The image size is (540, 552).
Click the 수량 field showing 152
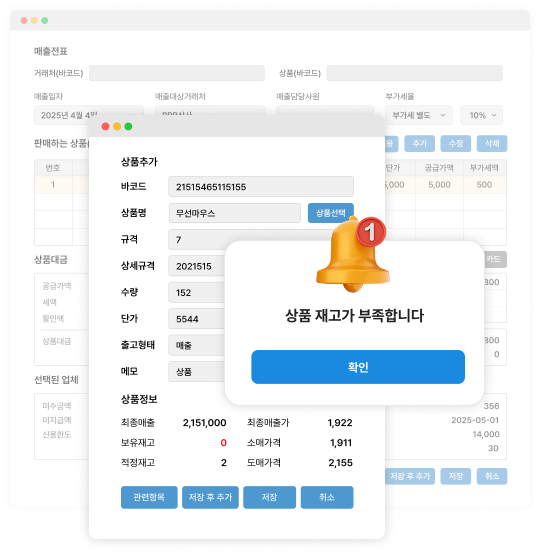tap(196, 292)
